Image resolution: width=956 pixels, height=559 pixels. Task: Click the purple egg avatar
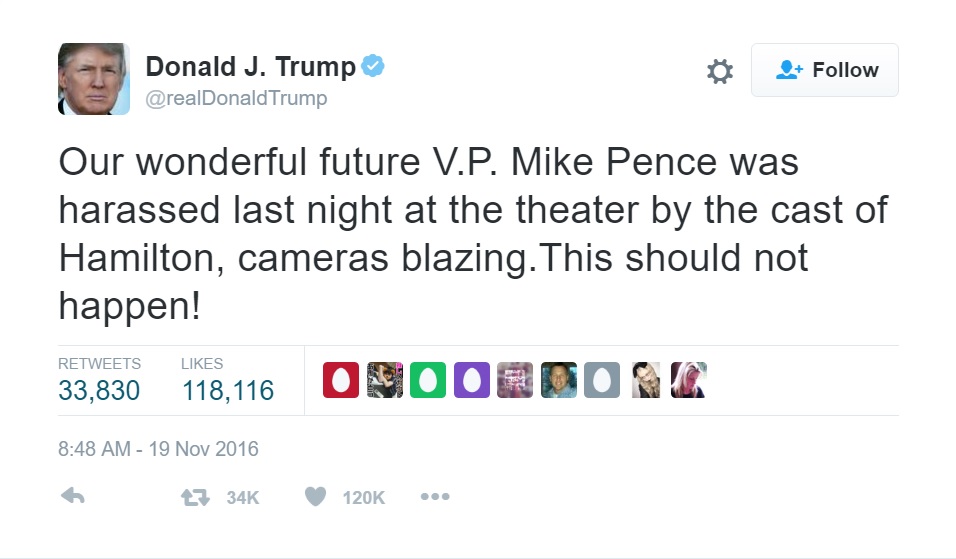[472, 380]
